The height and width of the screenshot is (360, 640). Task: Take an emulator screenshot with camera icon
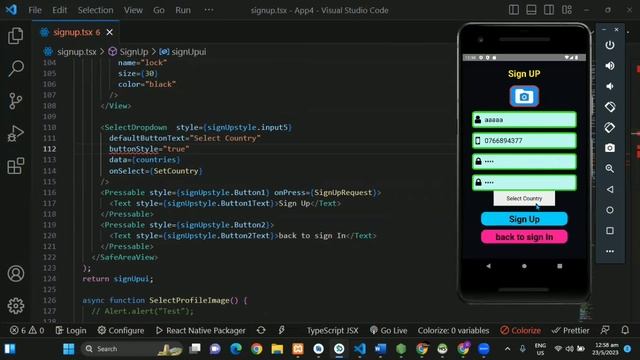tap(610, 148)
